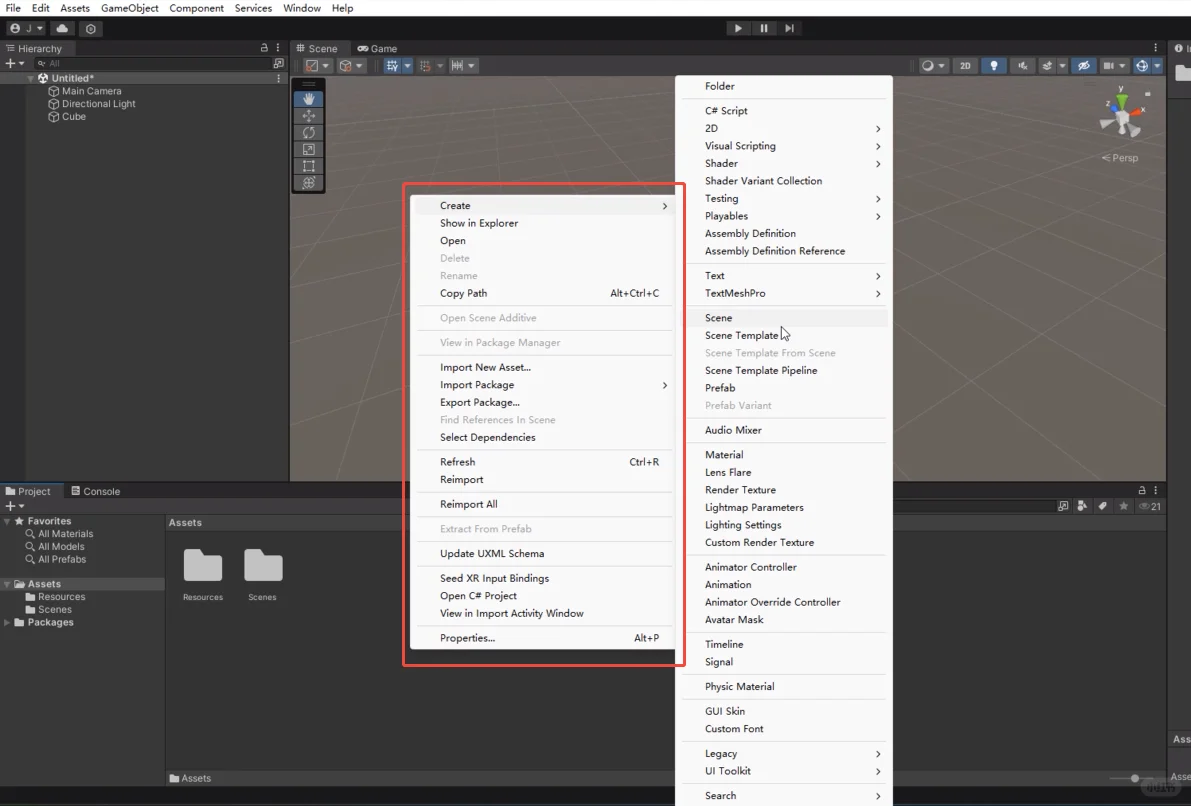Viewport: 1191px width, 806px height.
Task: Toggle scene lighting bulb icon
Action: (994, 65)
